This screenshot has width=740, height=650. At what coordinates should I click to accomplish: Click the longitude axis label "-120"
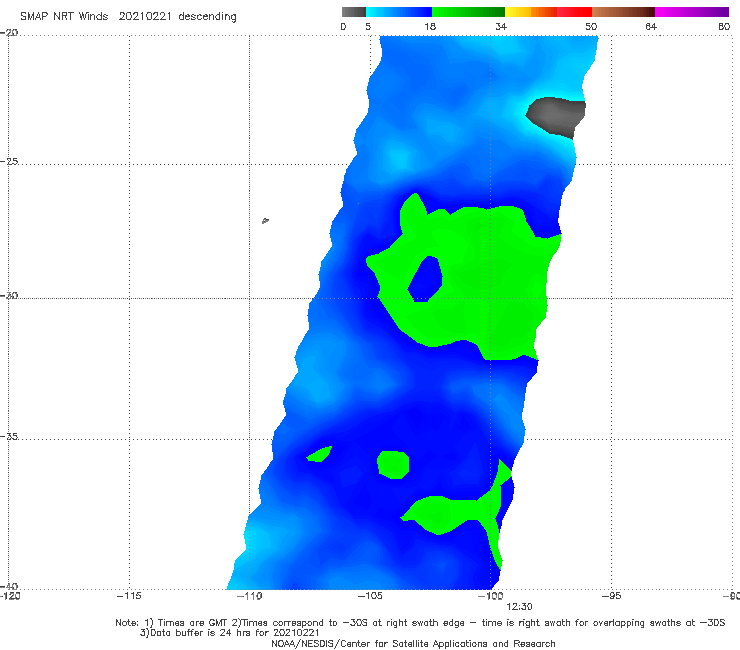click(x=10, y=596)
